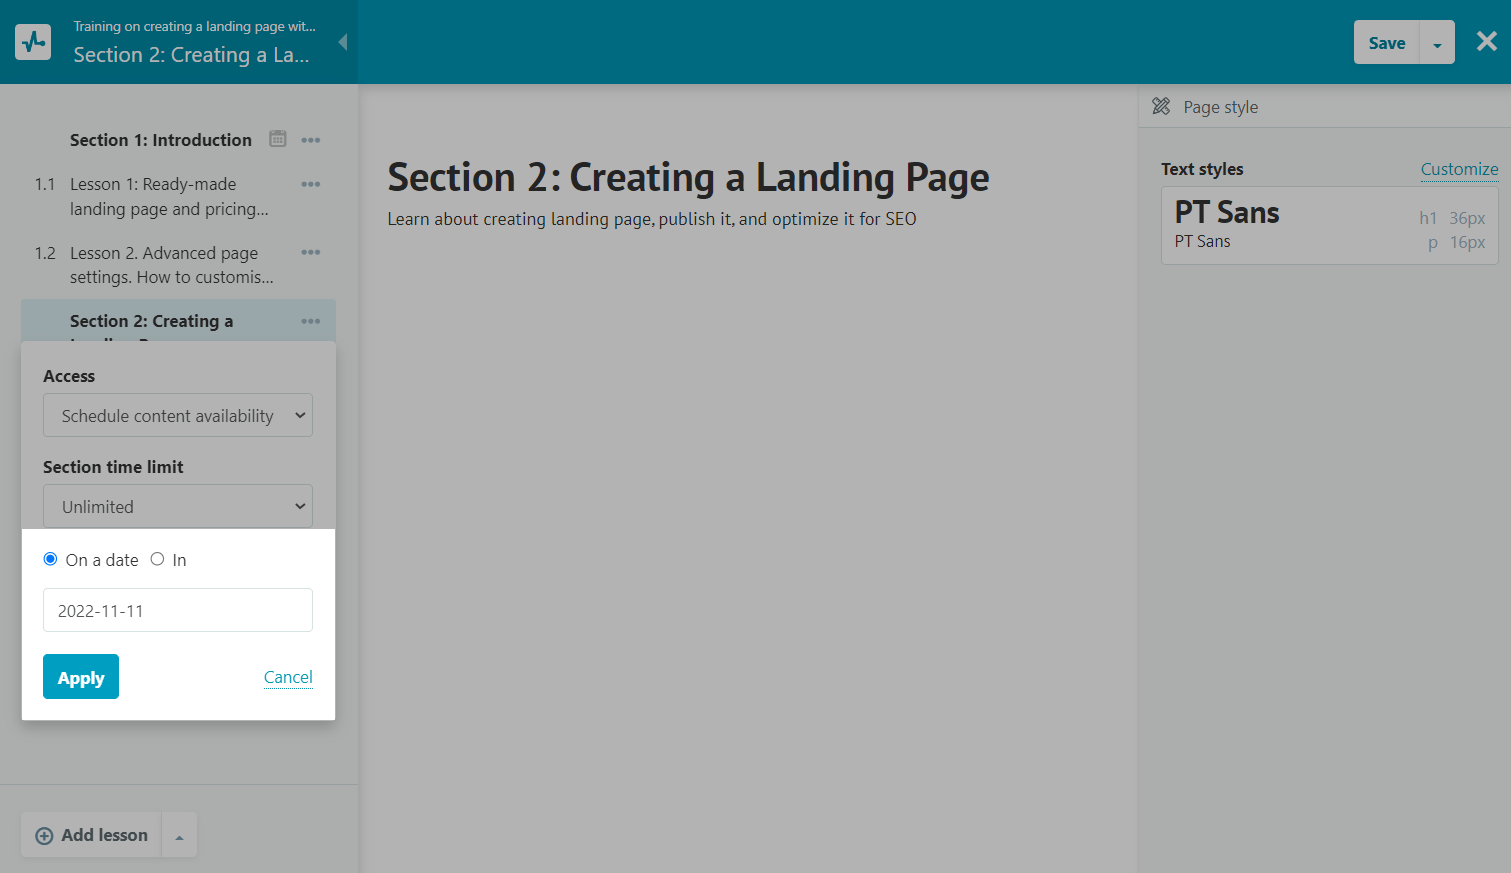Select the "On a date" radio button
The height and width of the screenshot is (873, 1511).
tap(50, 559)
